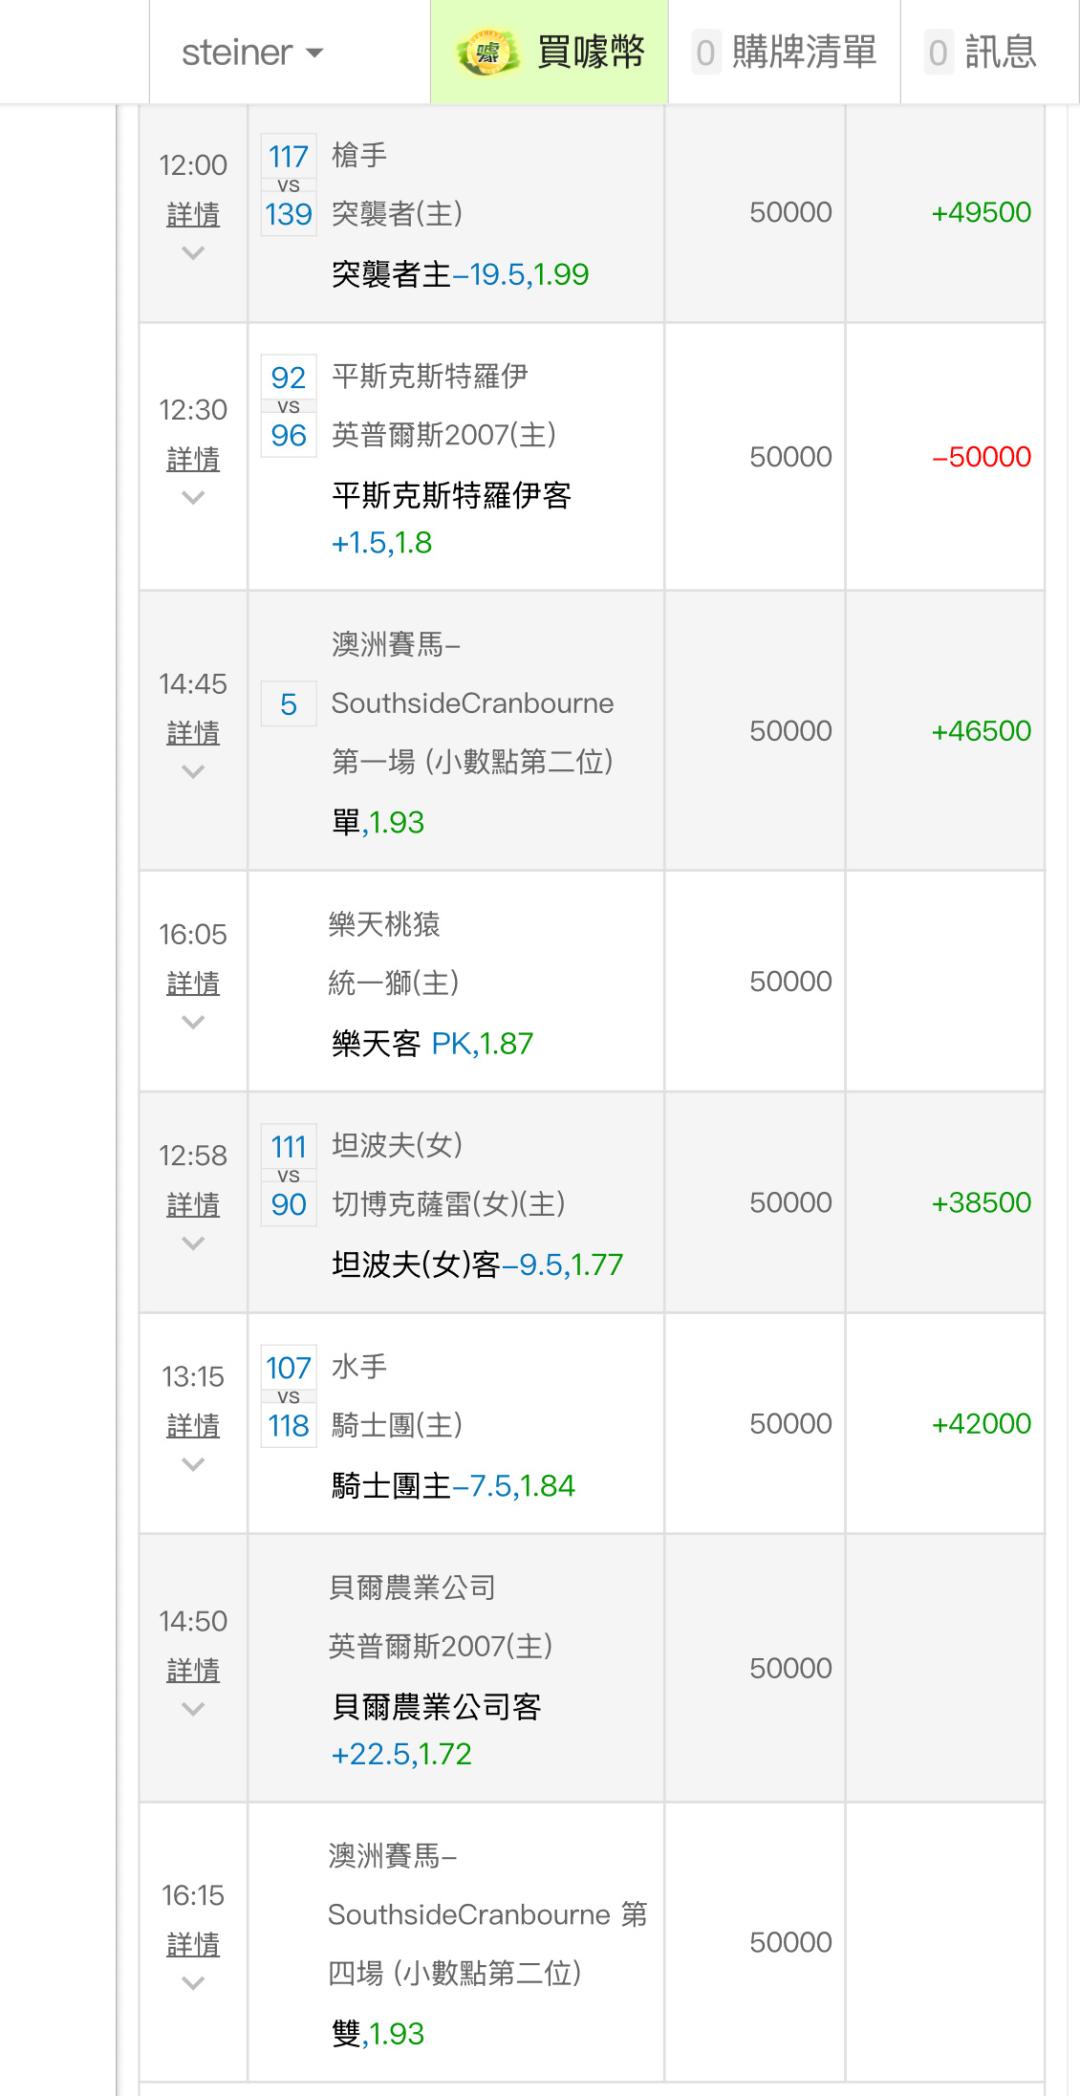Click the 買噱幣 coin icon
The height and width of the screenshot is (2096, 1080).
pyautogui.click(x=486, y=53)
